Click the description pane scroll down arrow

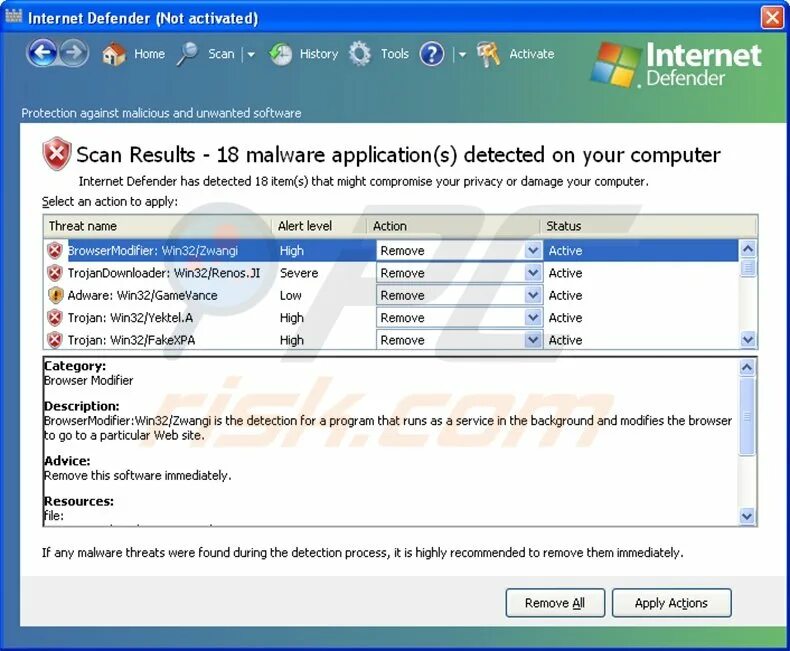(x=747, y=515)
